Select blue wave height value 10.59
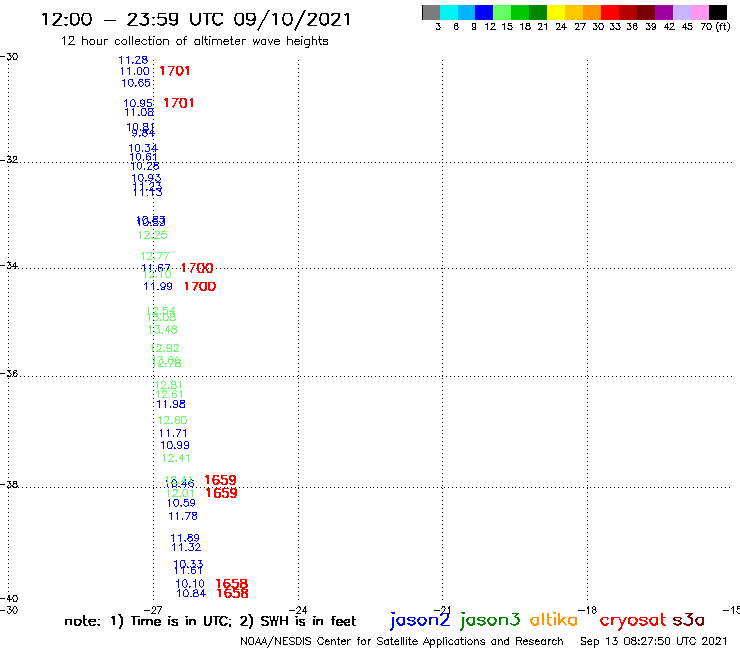Viewport: 740px width, 650px height. 181,503
